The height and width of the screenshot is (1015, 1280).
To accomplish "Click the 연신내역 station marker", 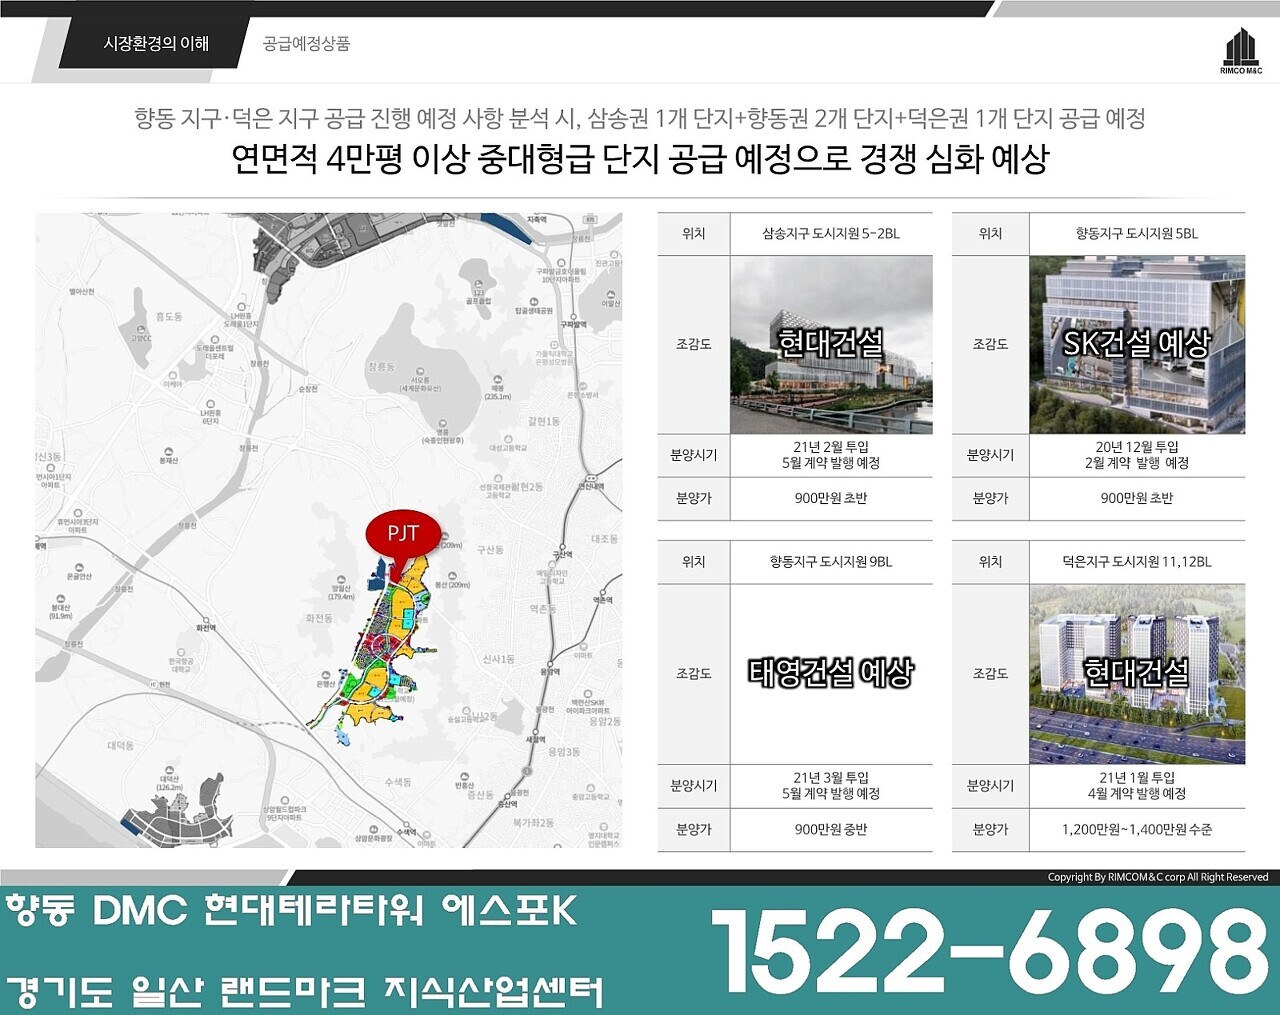I will coord(590,476).
